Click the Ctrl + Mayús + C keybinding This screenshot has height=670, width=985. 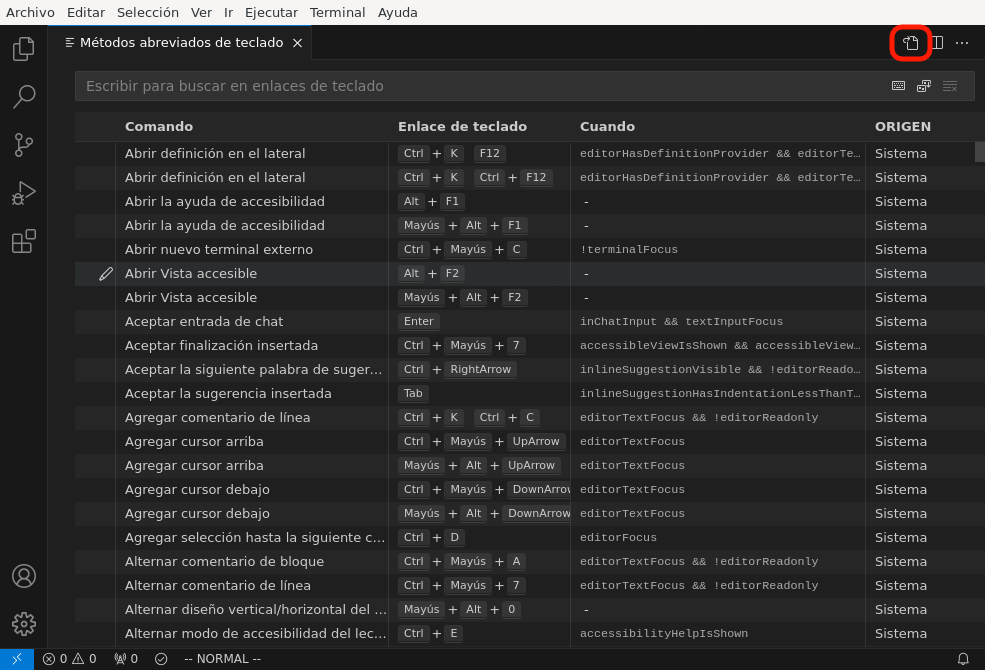coord(462,249)
